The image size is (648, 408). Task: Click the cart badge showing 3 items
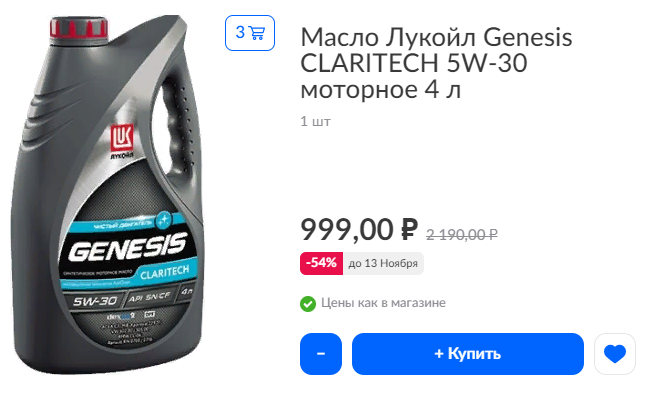(250, 33)
